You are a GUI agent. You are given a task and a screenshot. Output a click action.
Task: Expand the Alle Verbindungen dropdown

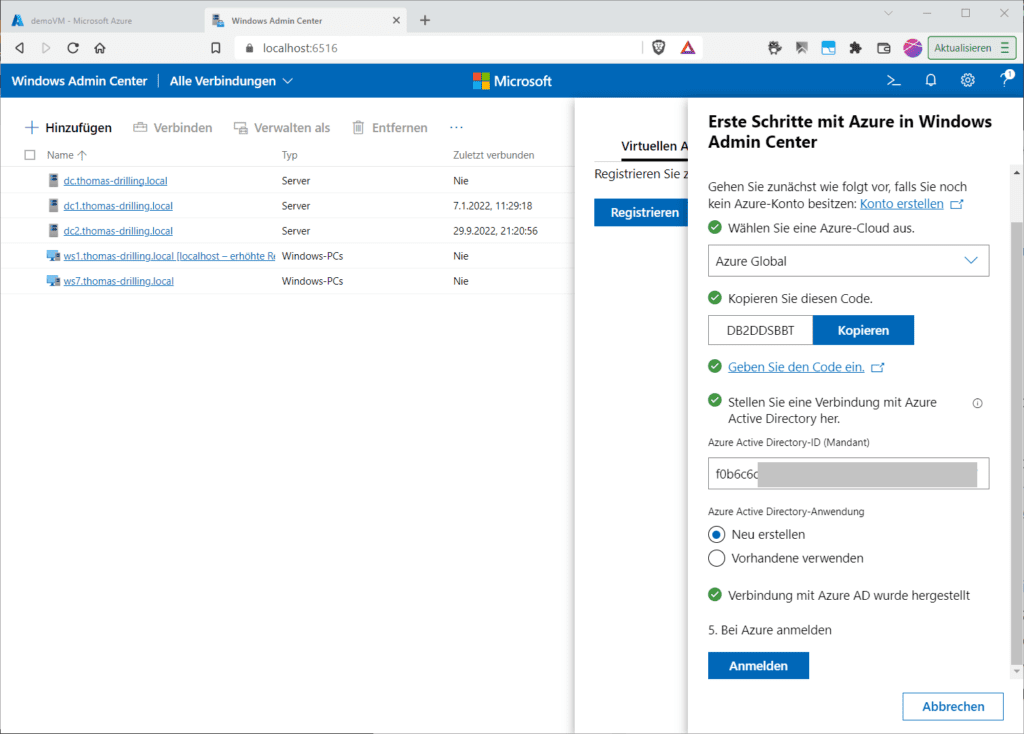pos(231,81)
